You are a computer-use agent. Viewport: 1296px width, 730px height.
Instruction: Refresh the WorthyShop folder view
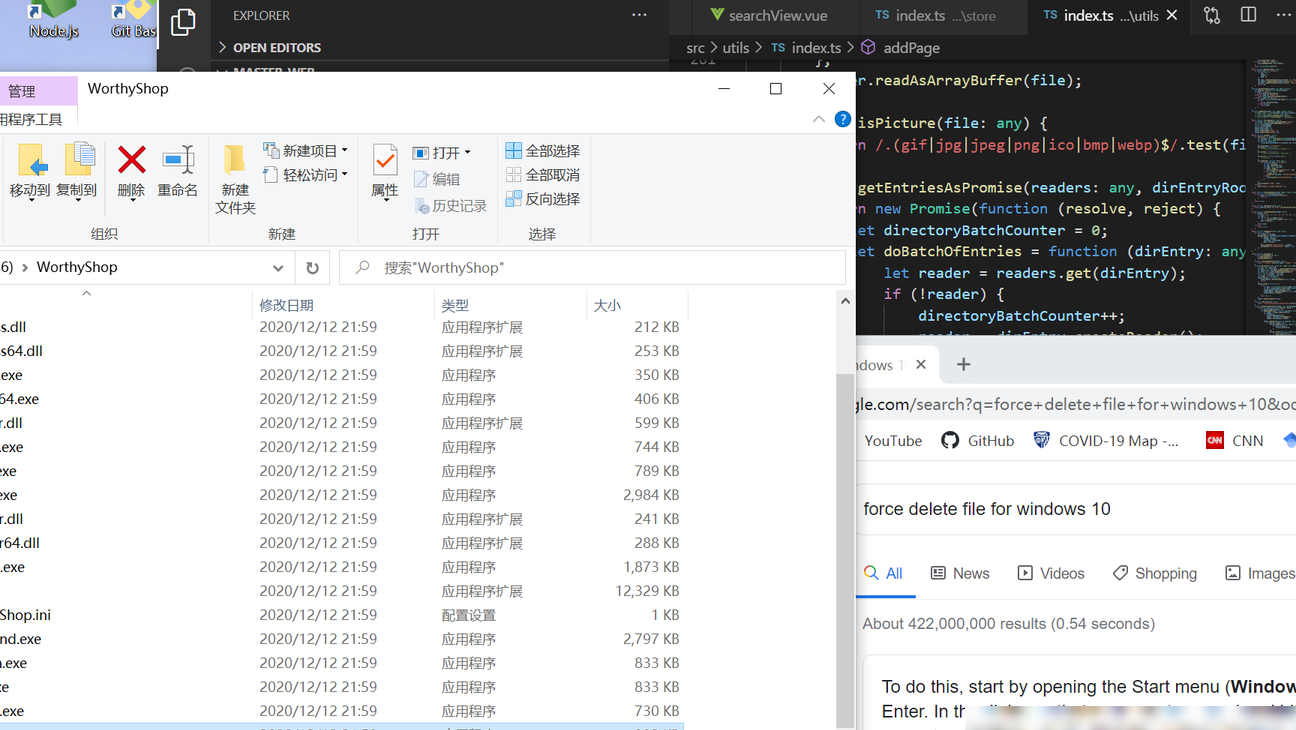coord(312,268)
